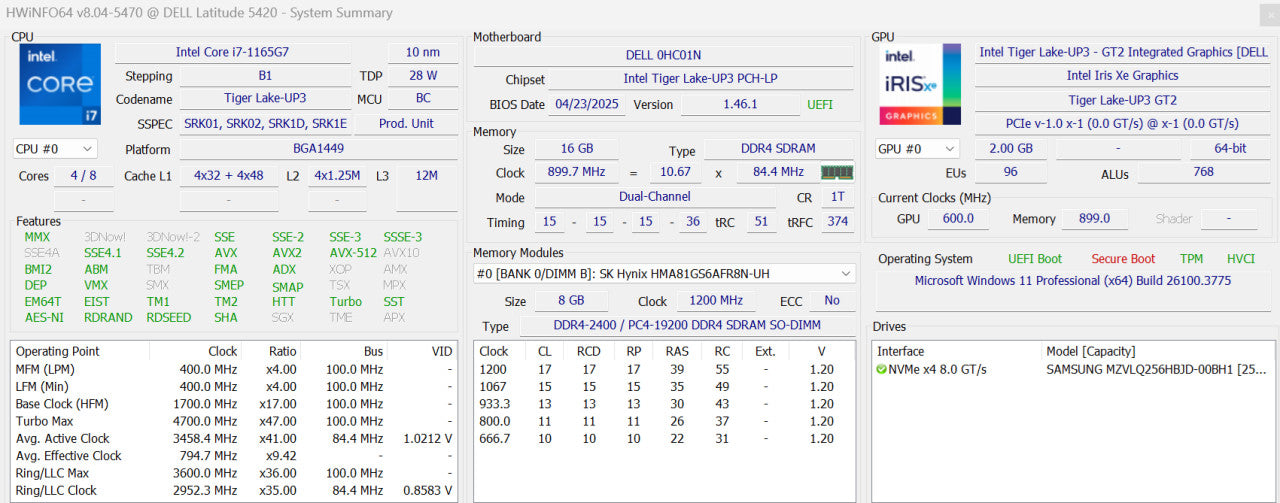The image size is (1280, 503).
Task: Click the green NVMe drive status icon
Action: point(881,369)
